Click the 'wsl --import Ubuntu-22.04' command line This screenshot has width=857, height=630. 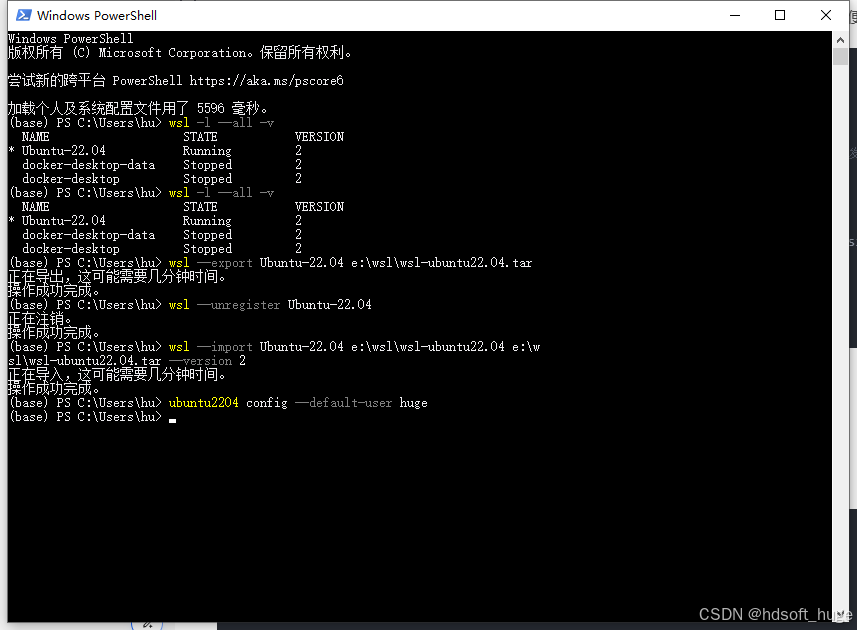click(354, 347)
